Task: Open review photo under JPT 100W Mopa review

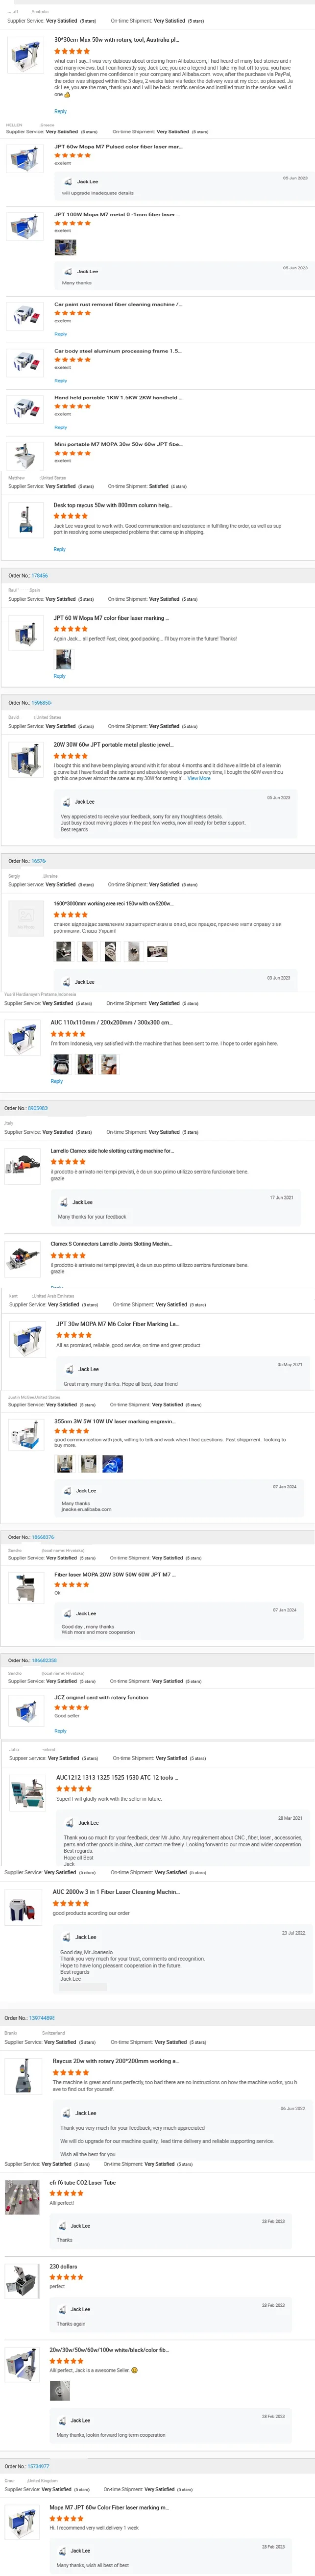Action: (x=65, y=247)
